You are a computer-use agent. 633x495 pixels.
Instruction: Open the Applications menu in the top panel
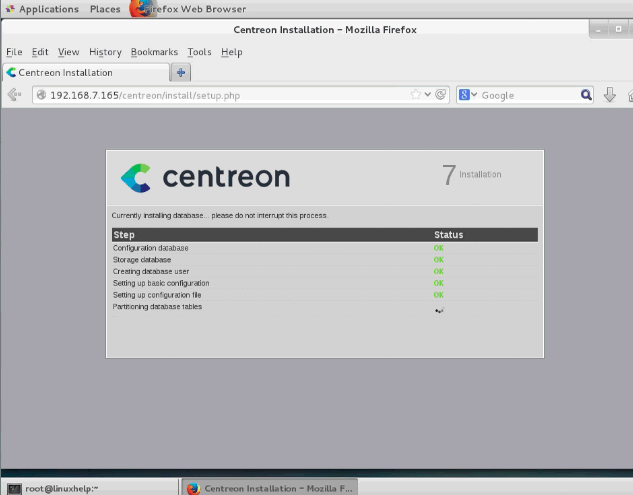coord(49,9)
